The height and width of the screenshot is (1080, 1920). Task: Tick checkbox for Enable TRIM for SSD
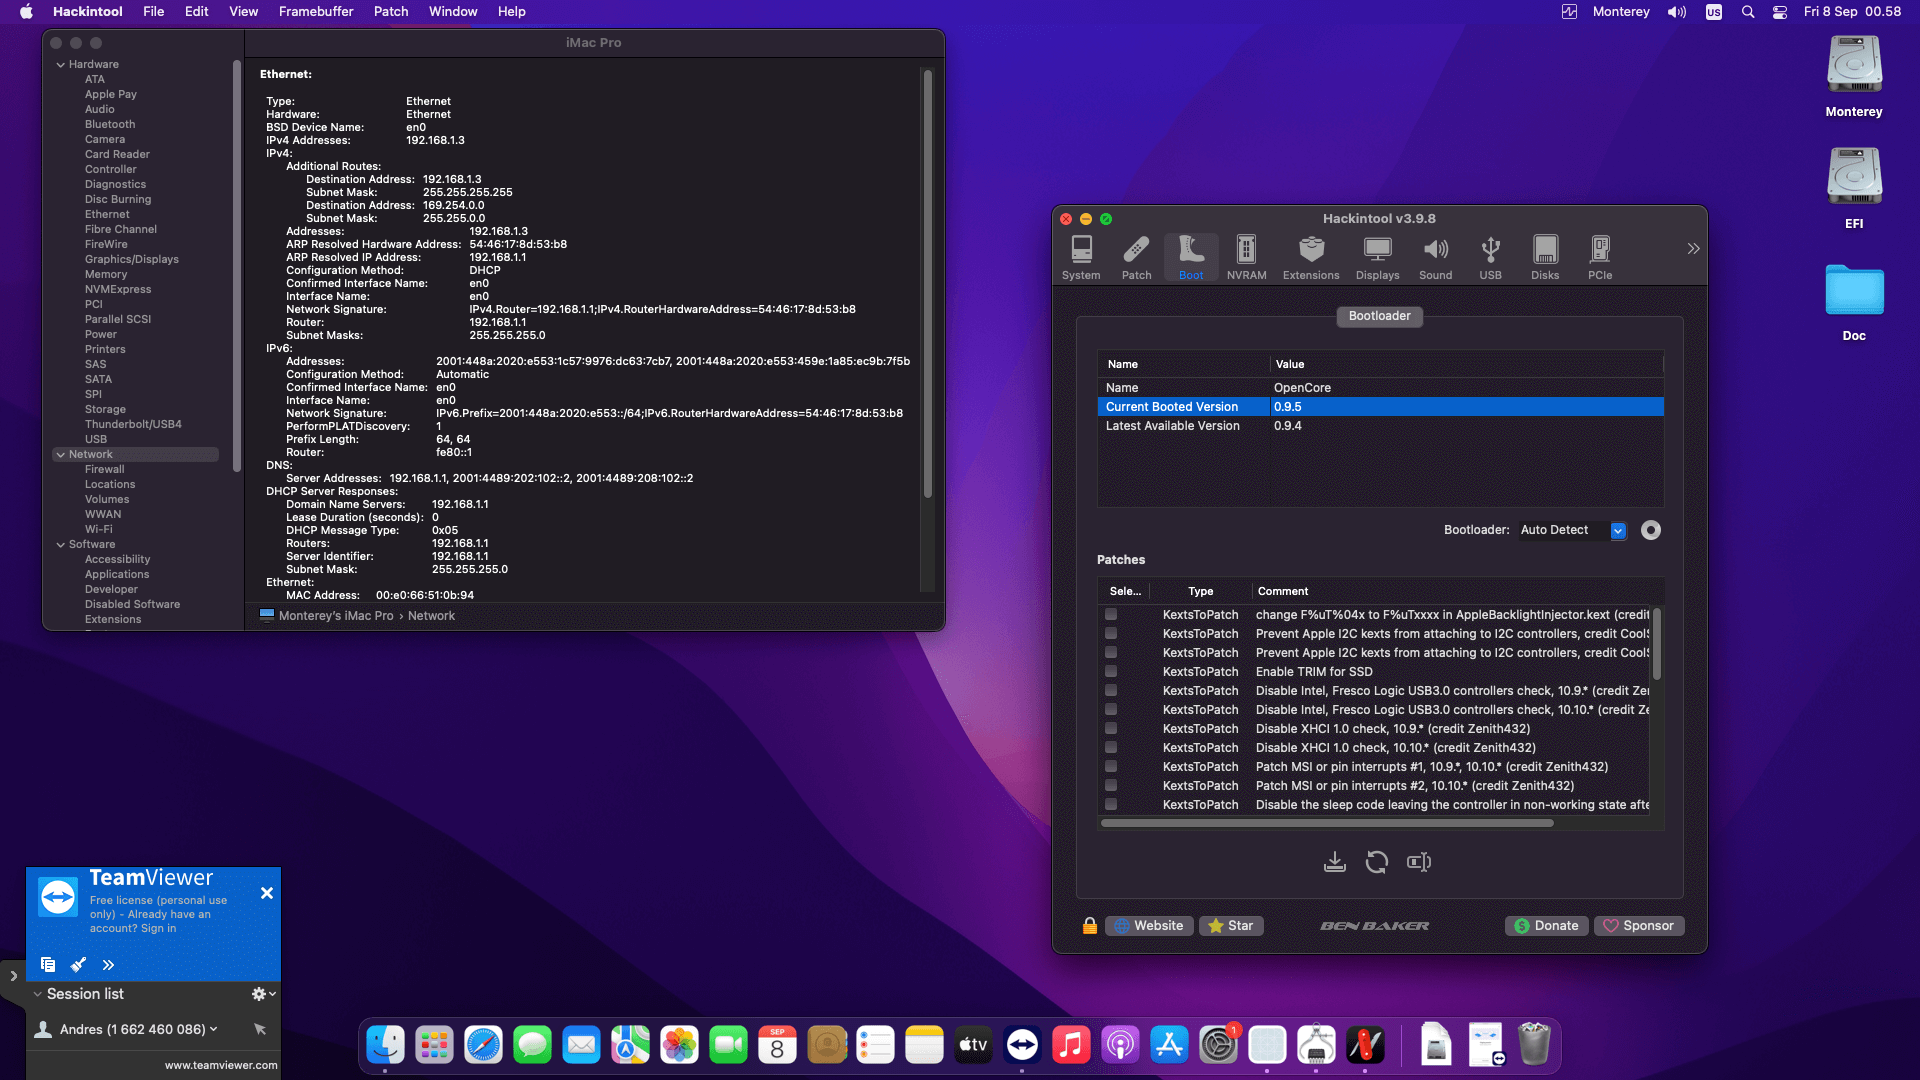(x=1111, y=671)
